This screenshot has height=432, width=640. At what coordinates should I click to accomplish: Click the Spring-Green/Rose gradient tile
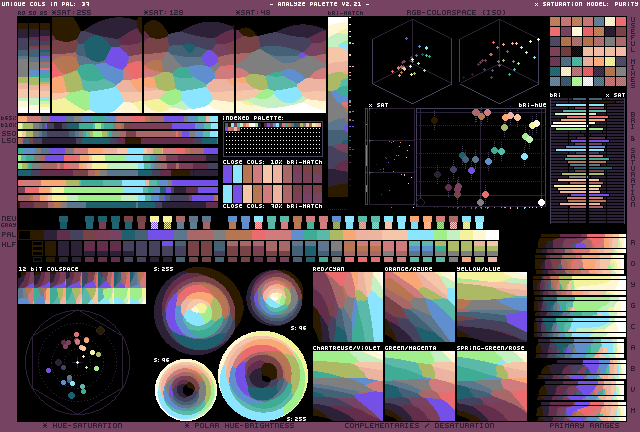[491, 385]
